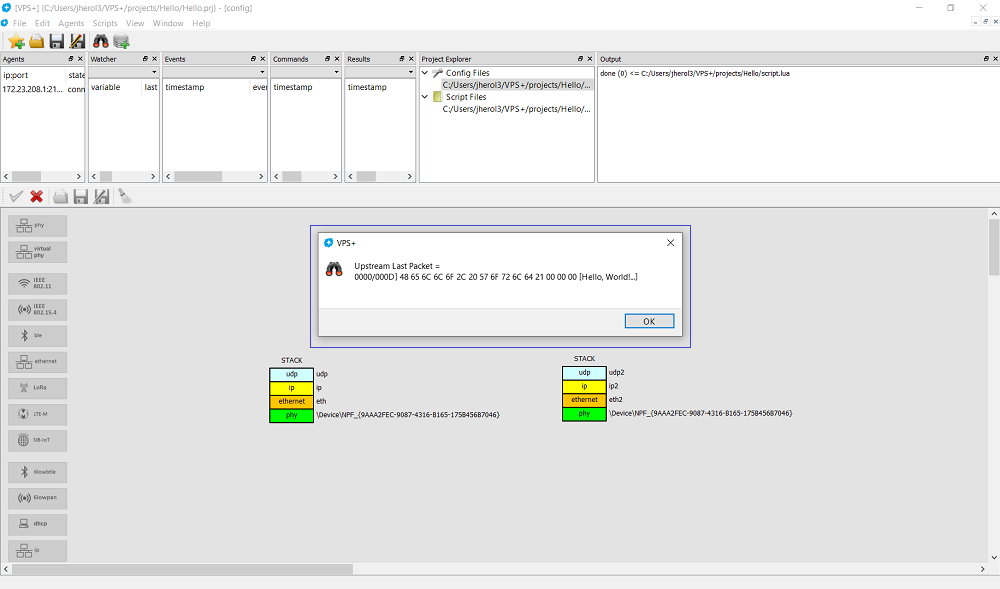
Task: Select the IEEE 802.11 wifi palette item
Action: click(37, 283)
